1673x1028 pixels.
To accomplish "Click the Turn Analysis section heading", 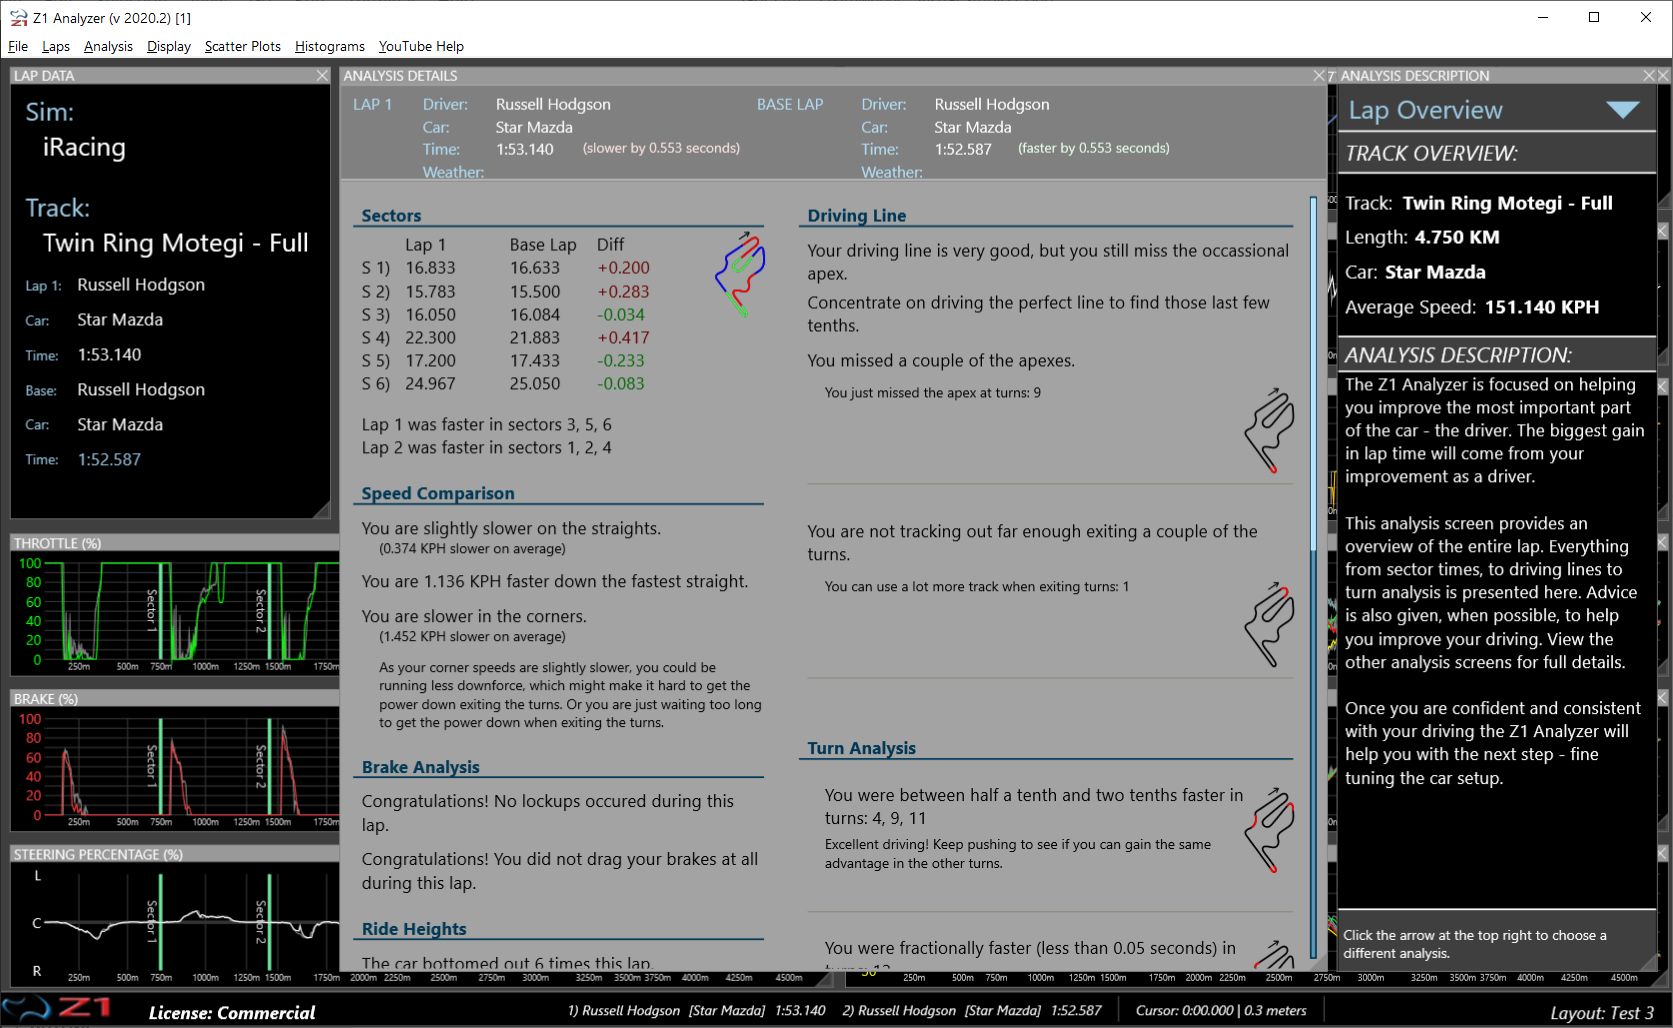I will click(861, 748).
